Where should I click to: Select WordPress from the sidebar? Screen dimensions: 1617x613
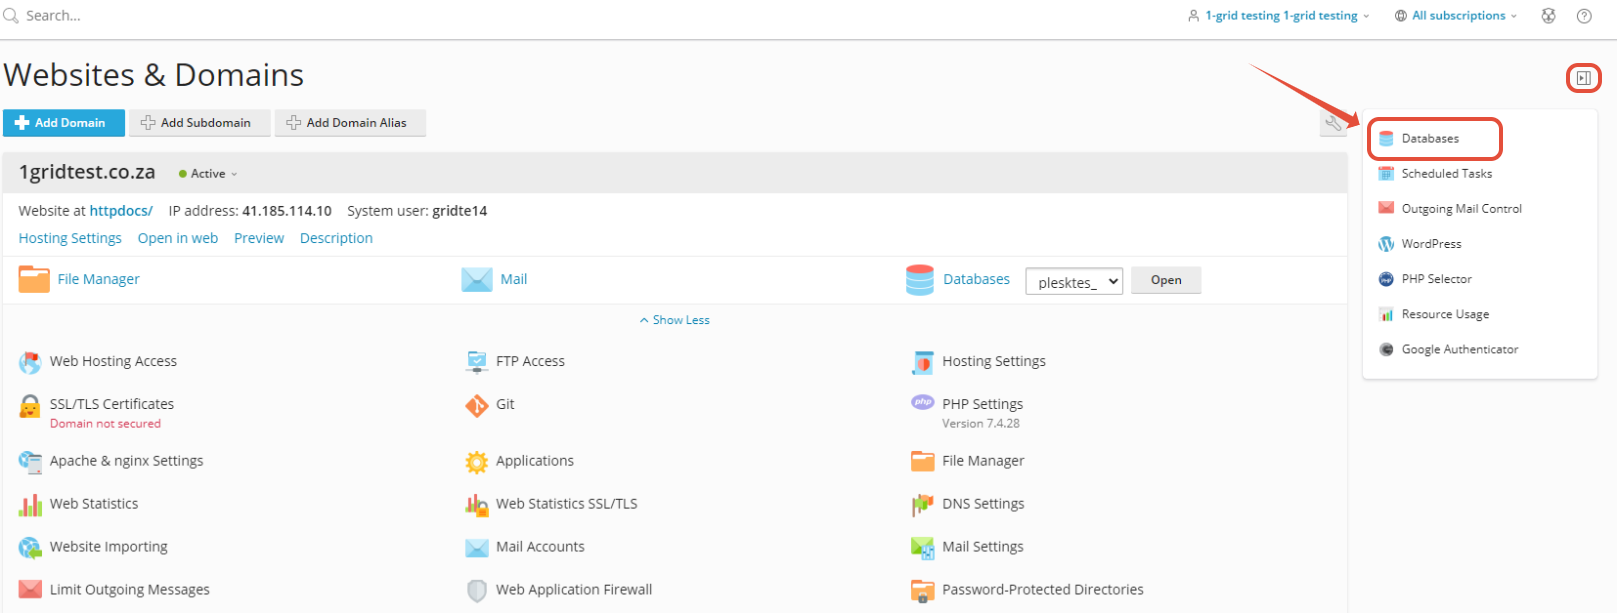pyautogui.click(x=1431, y=244)
